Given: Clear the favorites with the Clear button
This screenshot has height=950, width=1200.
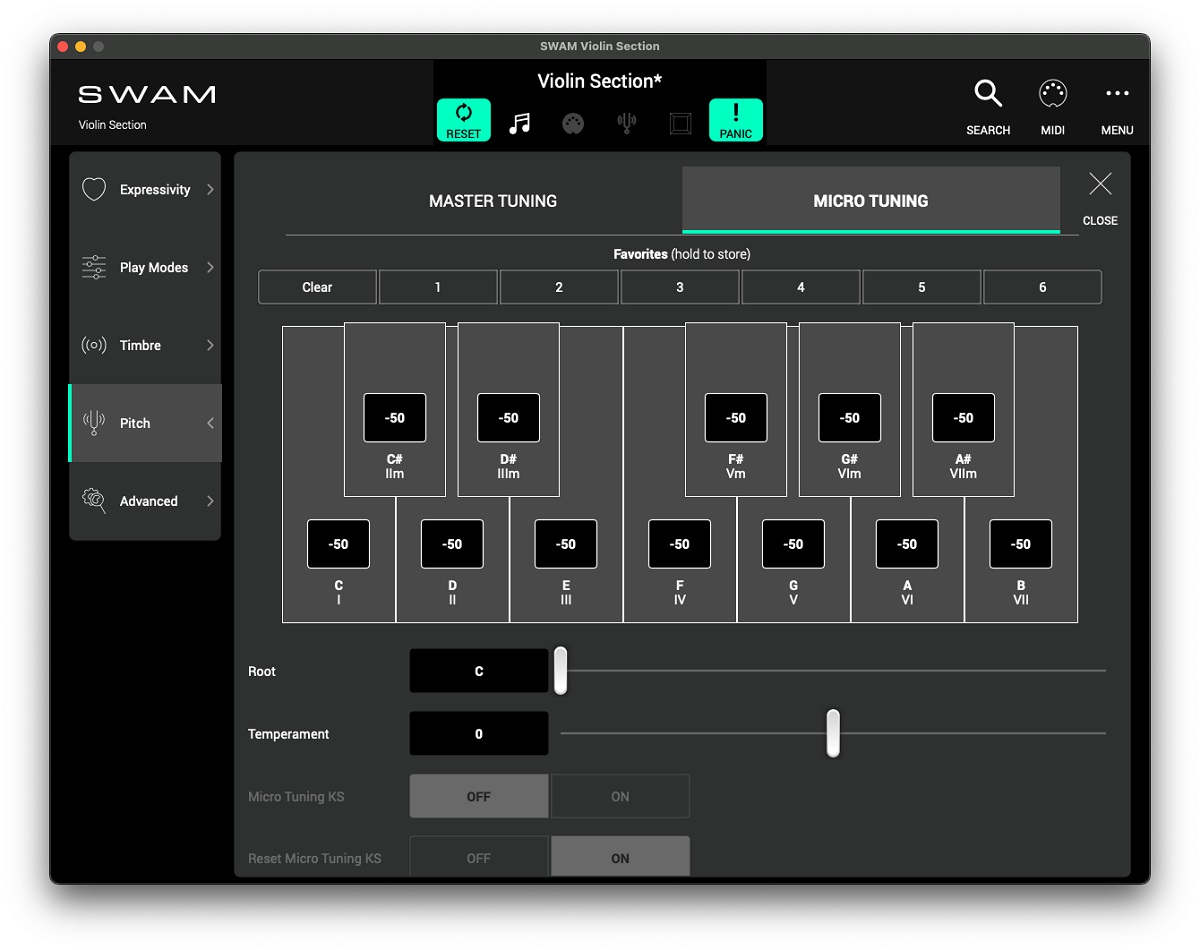Looking at the screenshot, I should click(317, 287).
